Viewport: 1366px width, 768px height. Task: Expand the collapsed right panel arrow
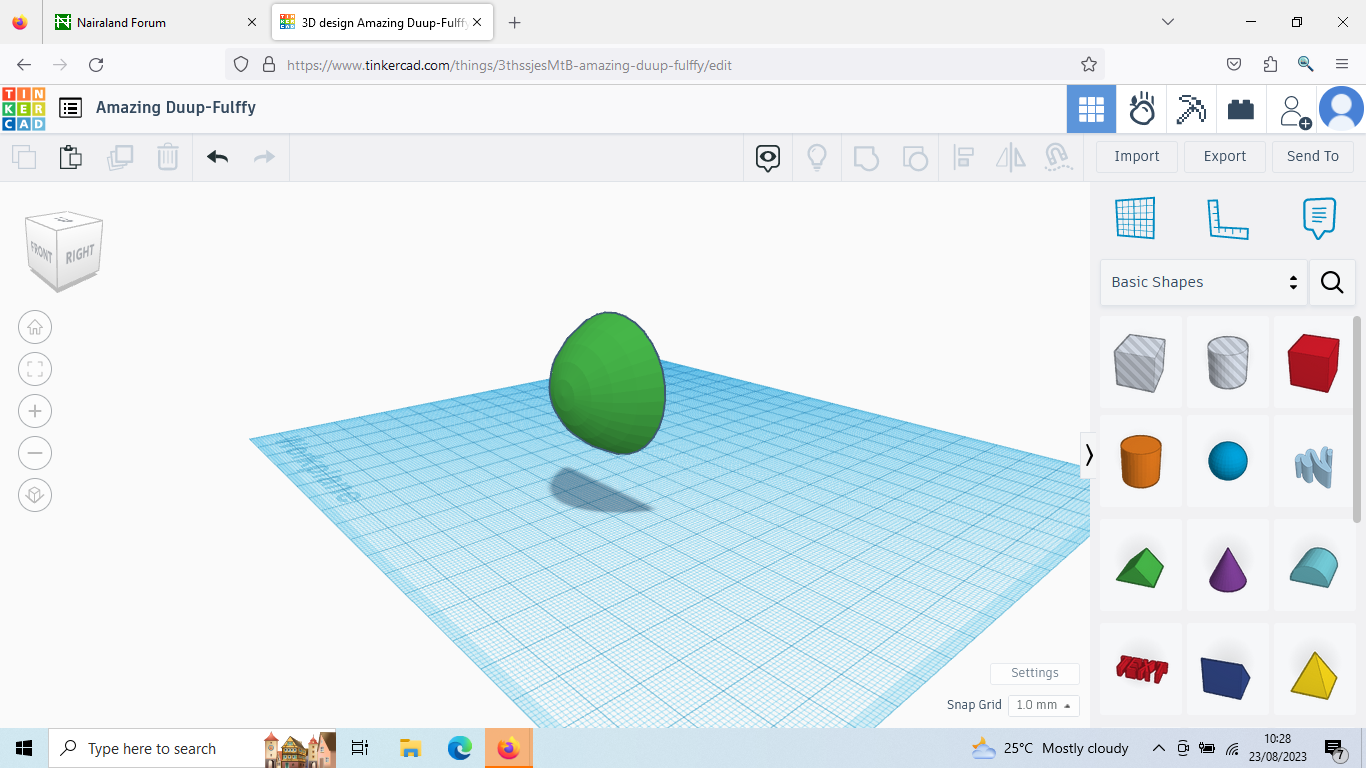tap(1089, 455)
